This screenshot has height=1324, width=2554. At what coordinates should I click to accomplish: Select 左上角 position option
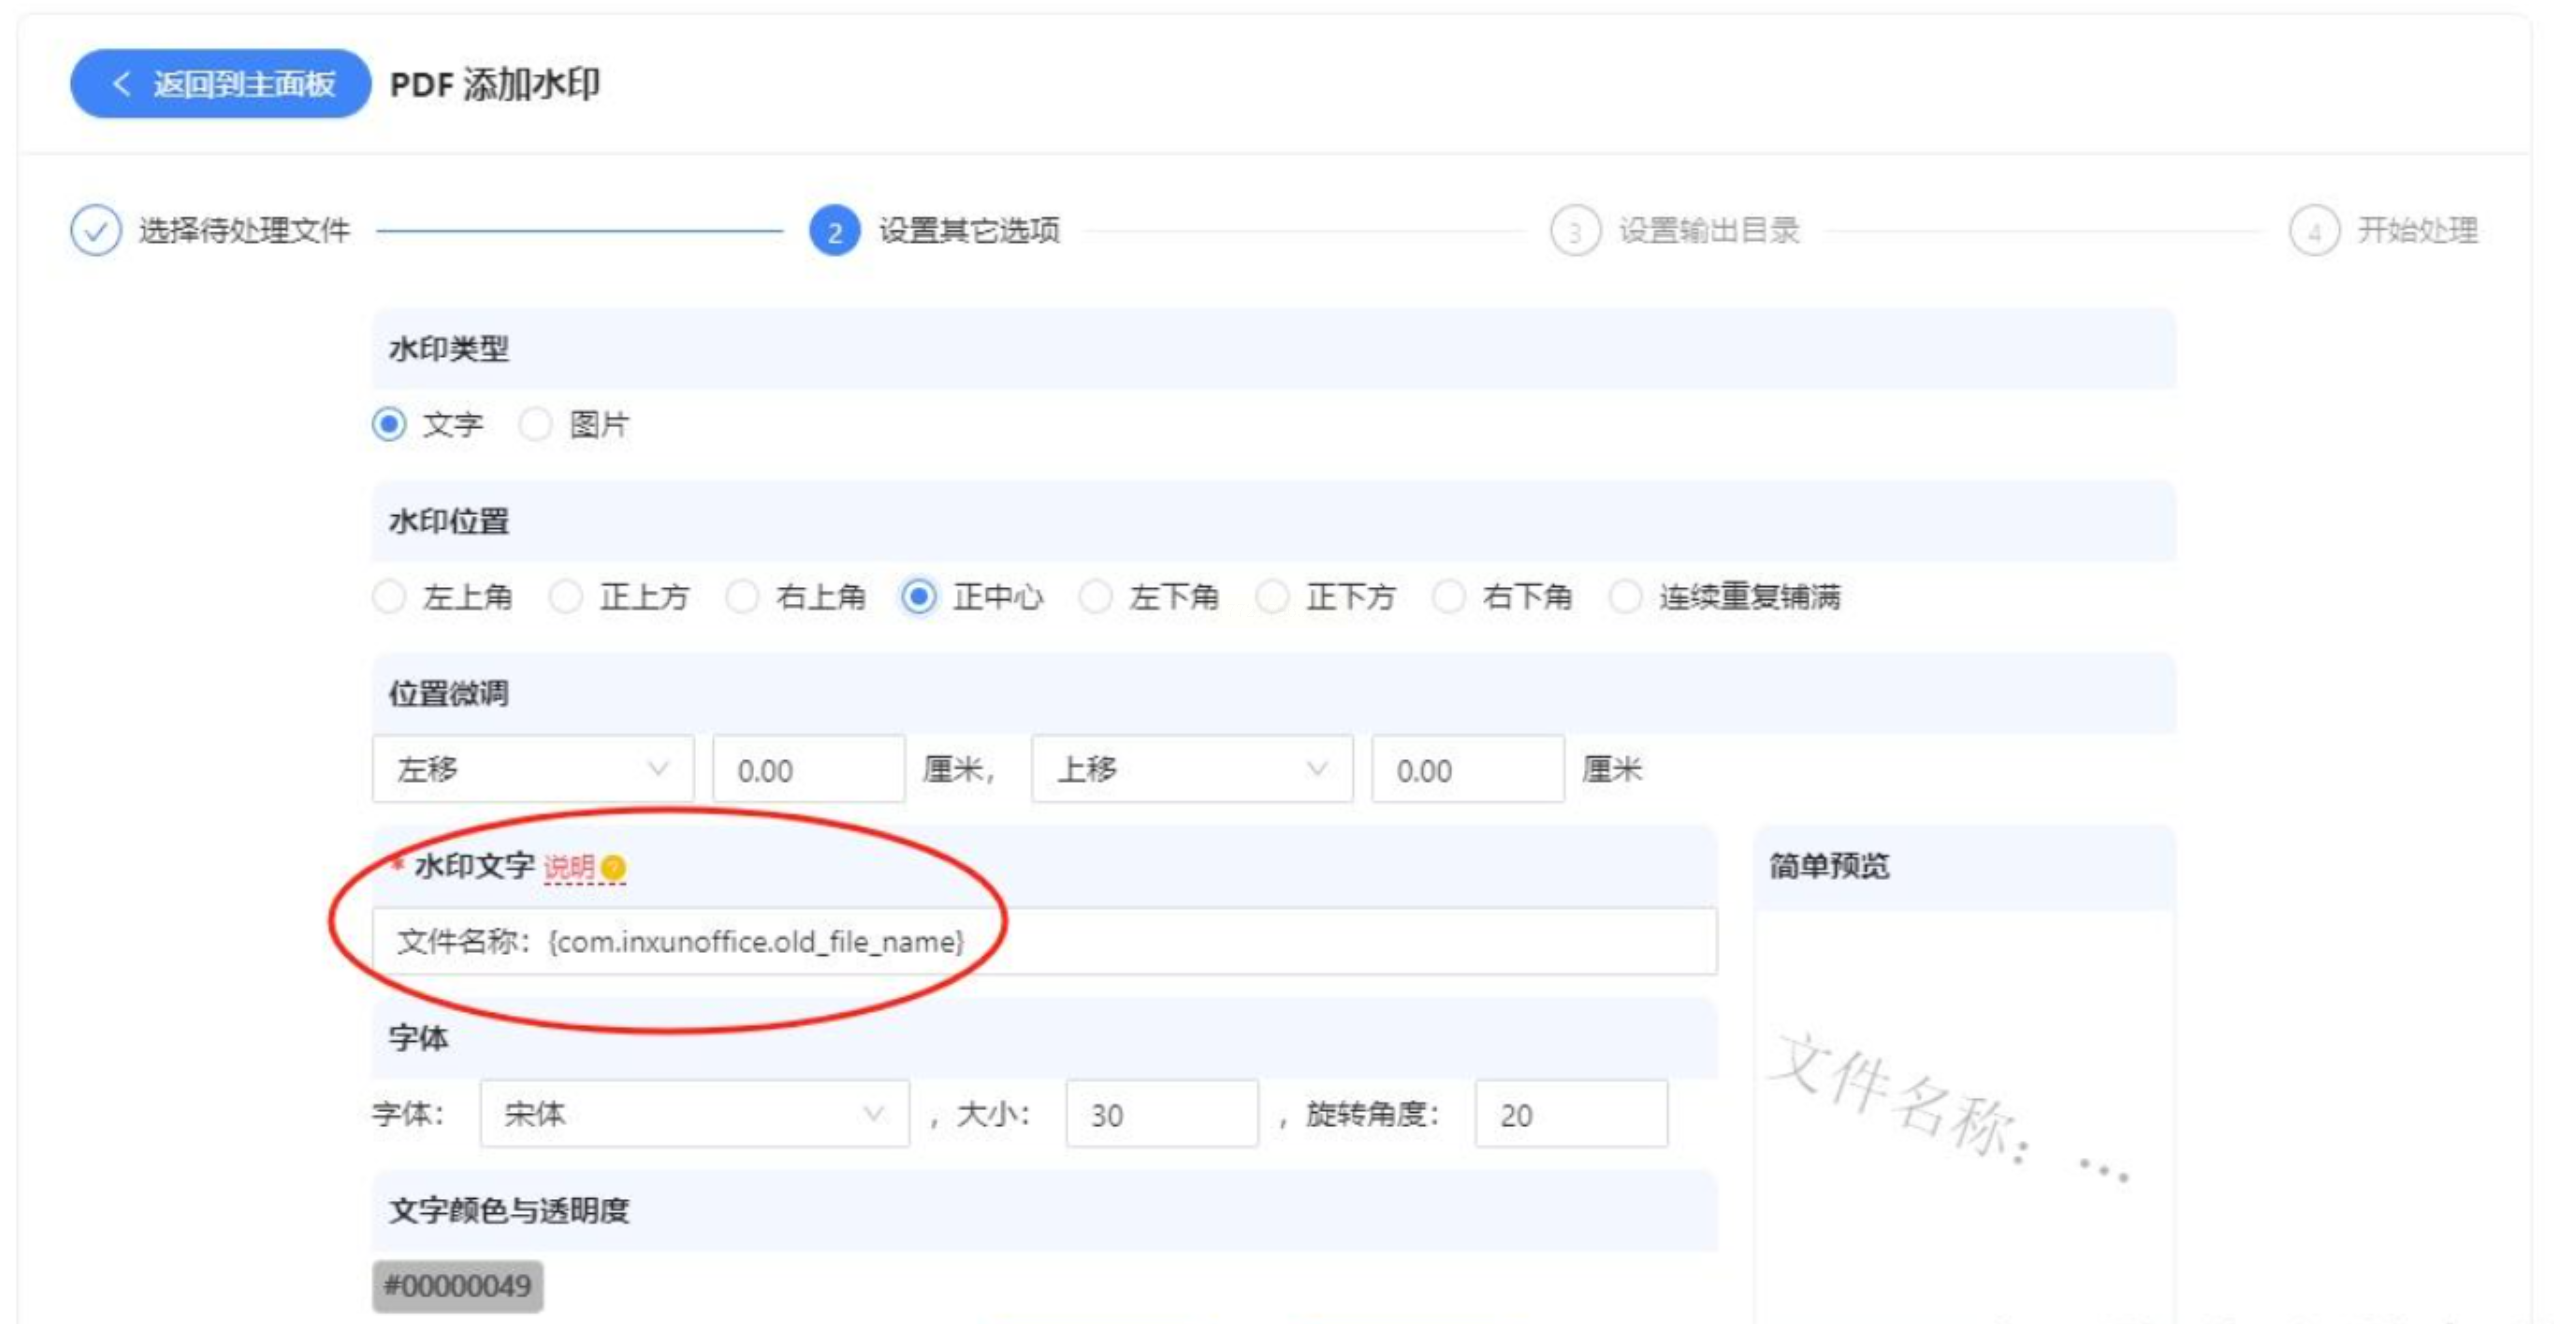point(389,597)
